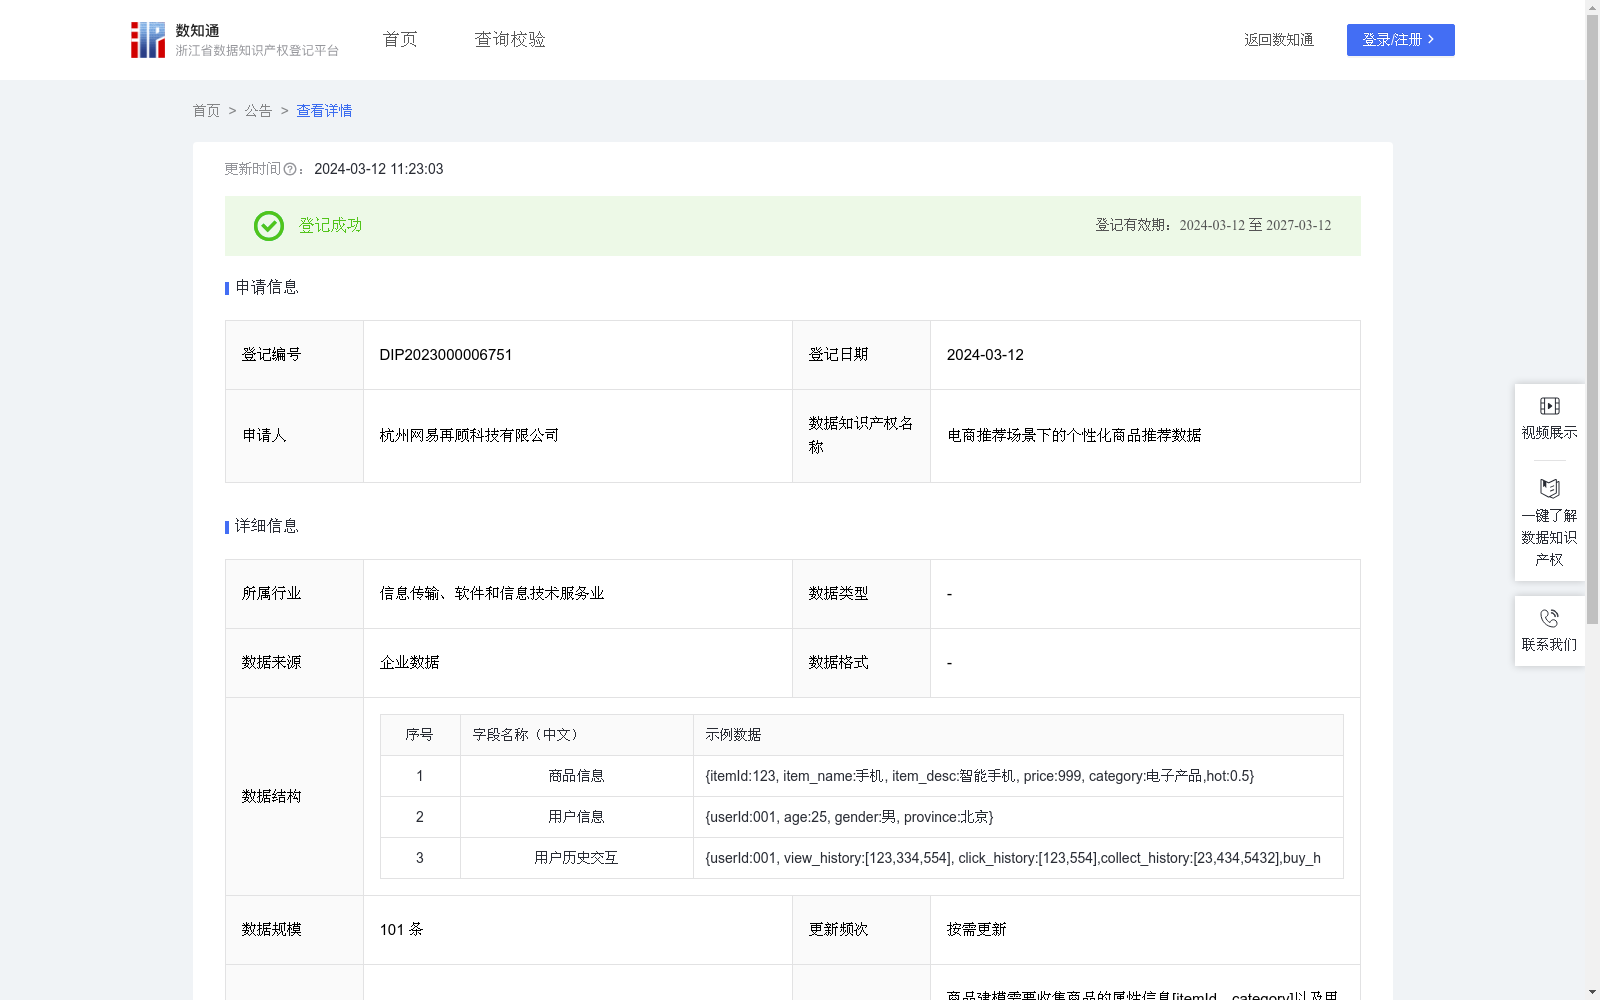This screenshot has width=1600, height=1000.
Task: Click the 101 条 data scale value
Action: tap(402, 930)
